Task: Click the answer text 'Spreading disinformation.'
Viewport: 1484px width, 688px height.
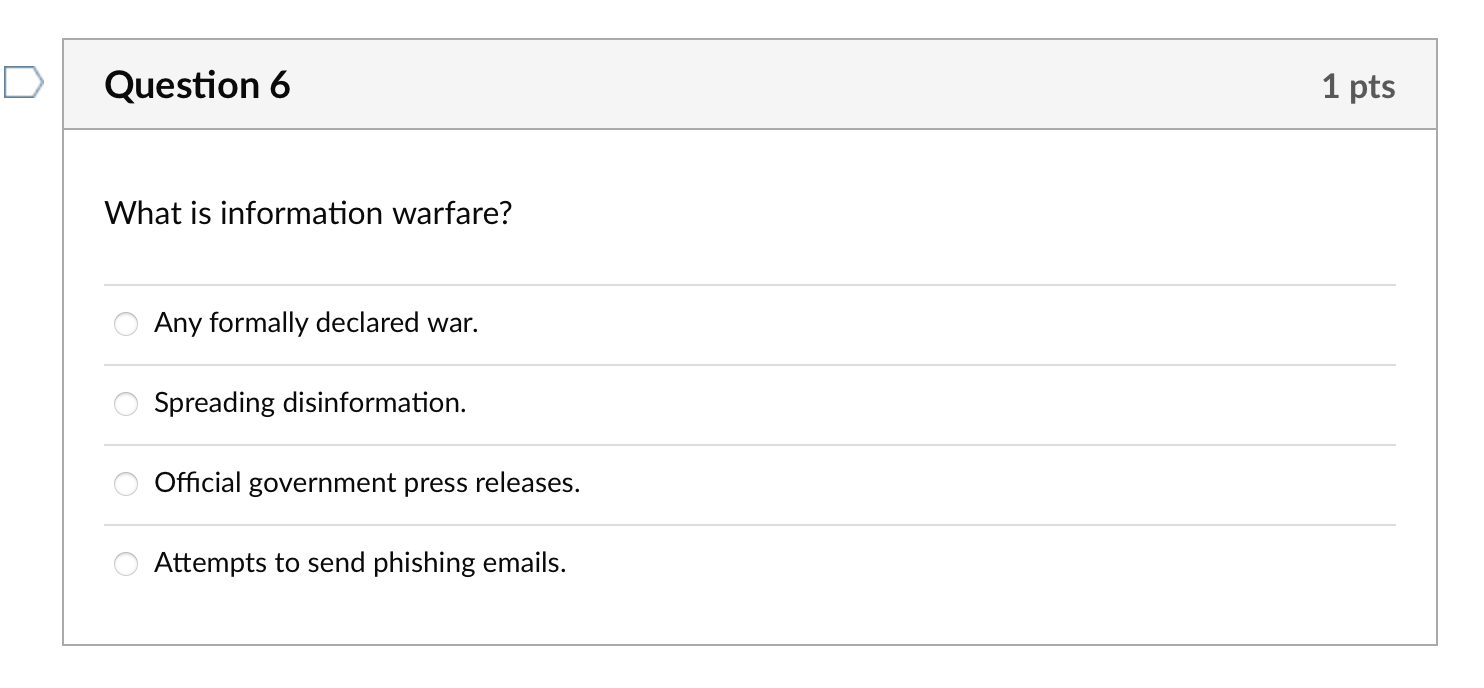Action: 310,403
